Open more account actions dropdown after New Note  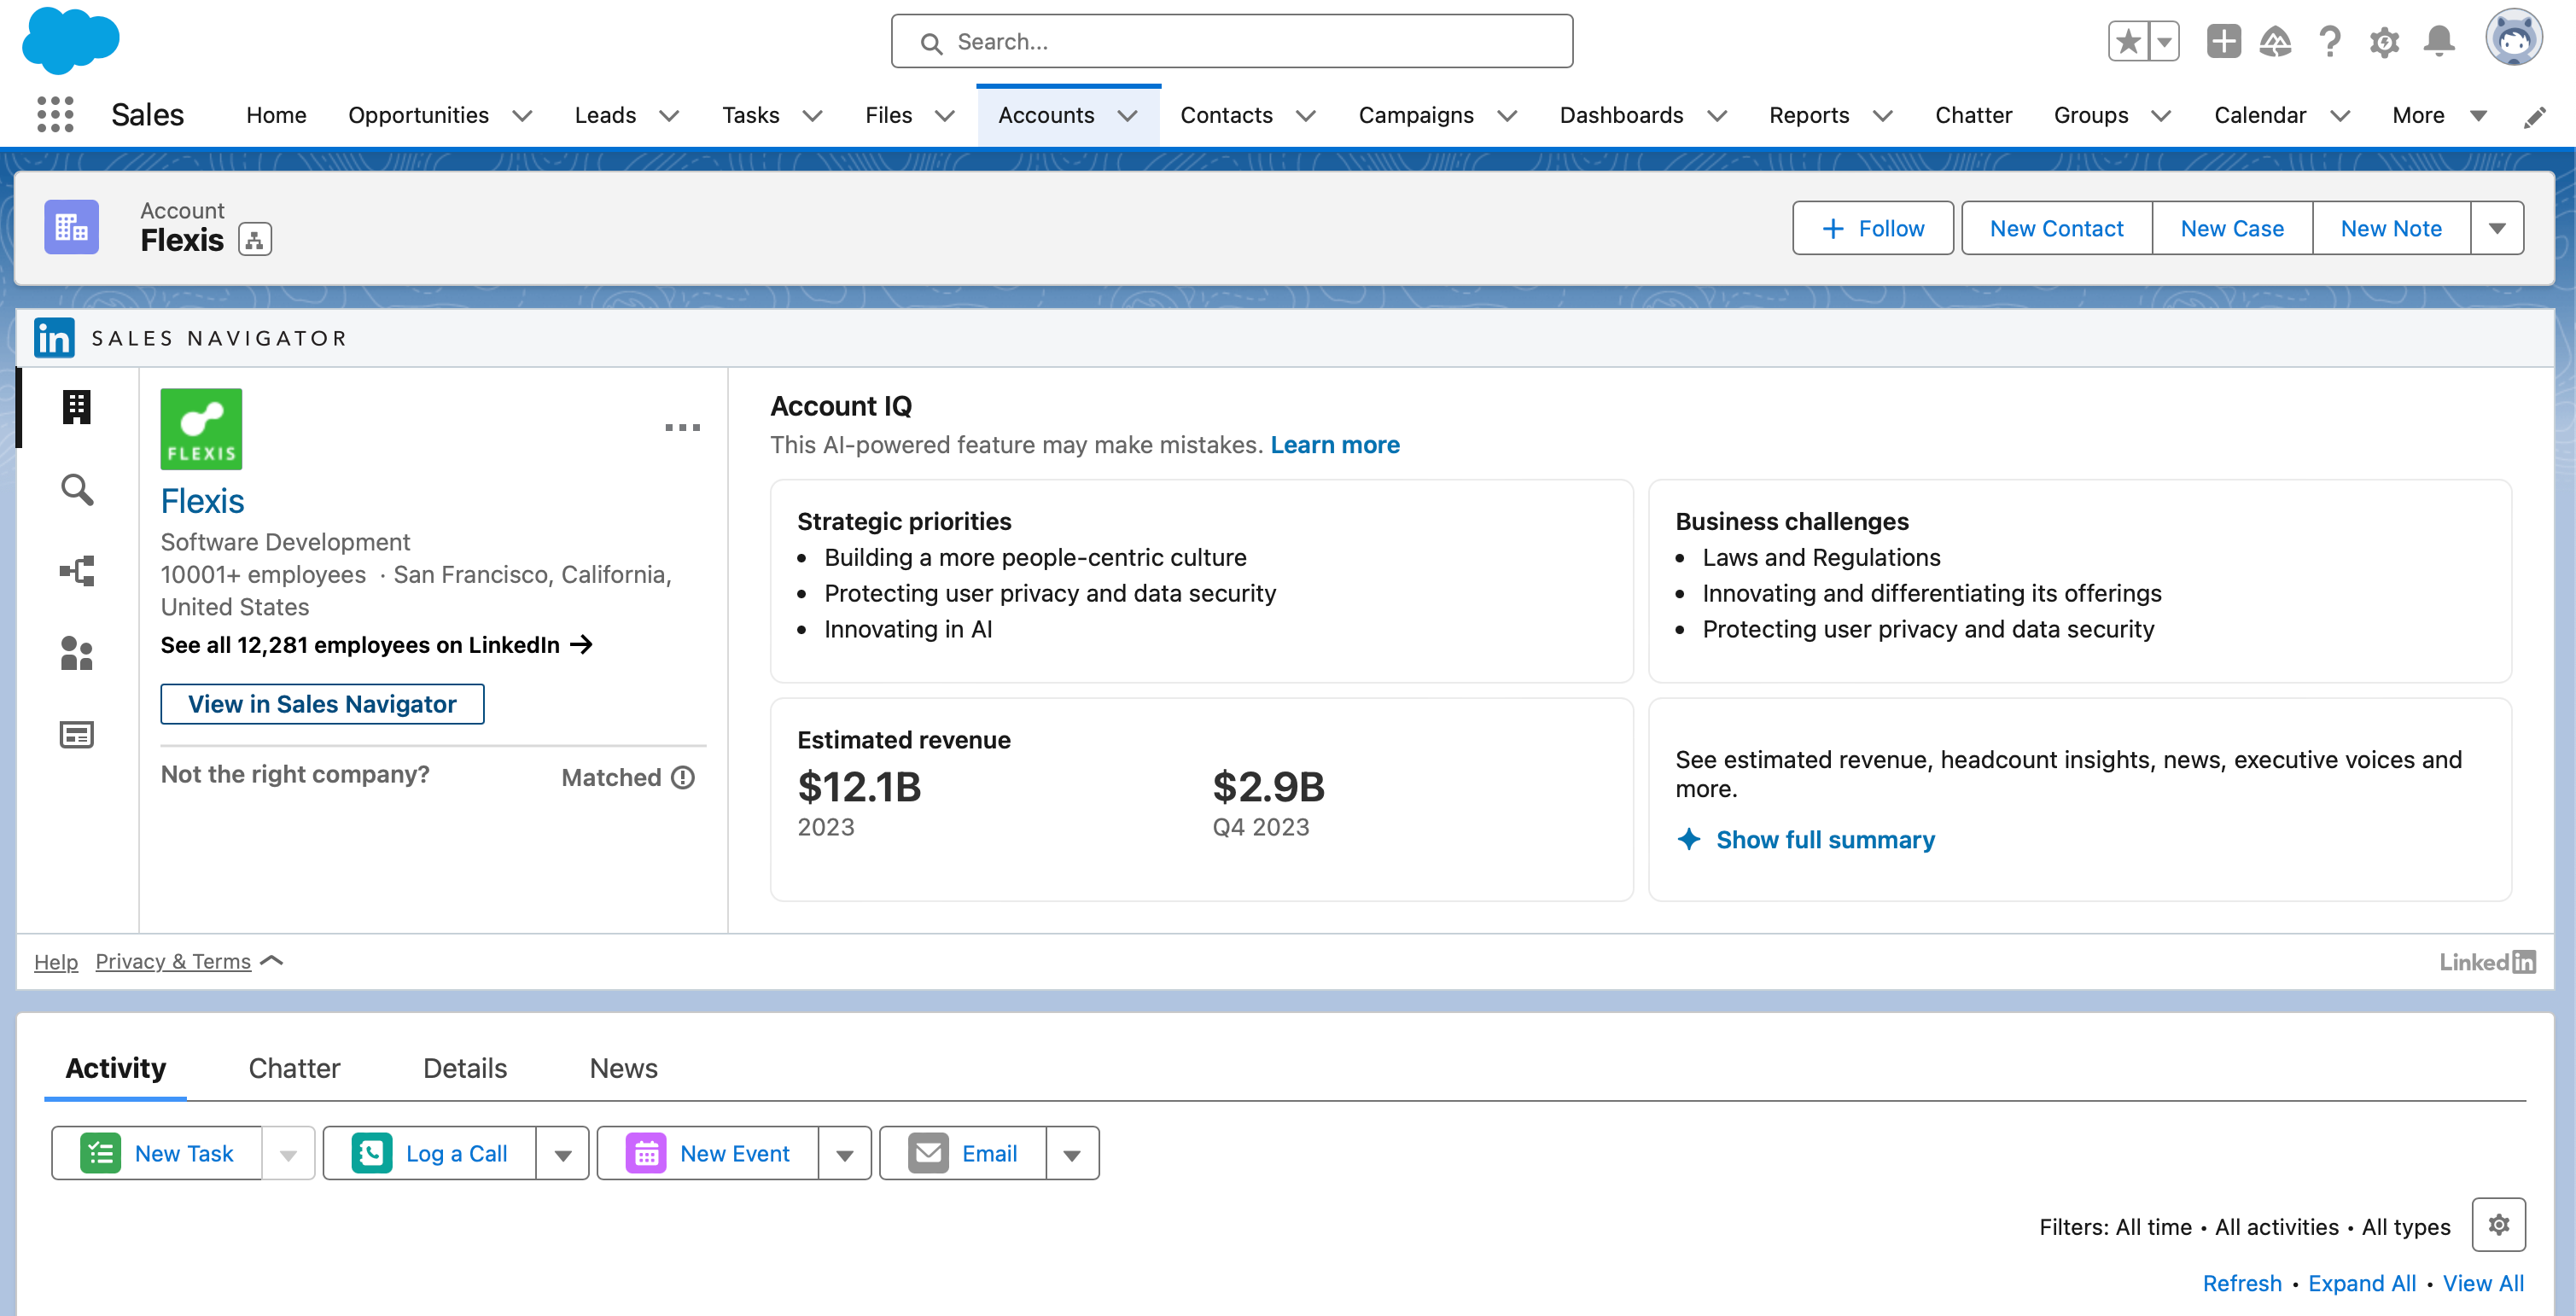2497,228
